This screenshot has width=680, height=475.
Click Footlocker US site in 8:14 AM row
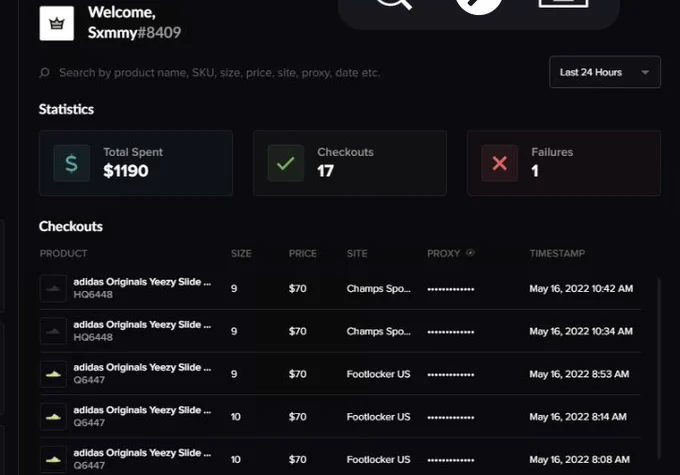tap(379, 417)
